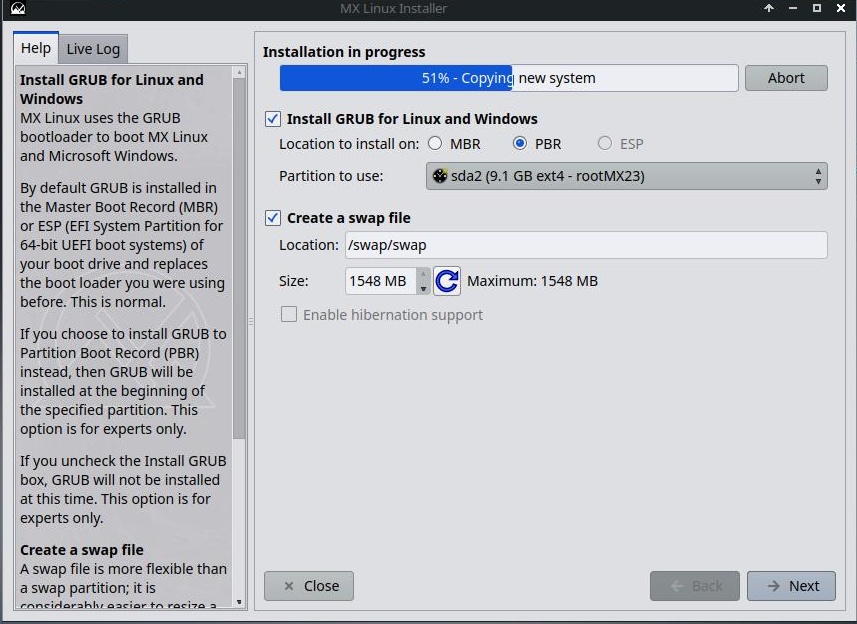
Task: Select the MBR radio button
Action: tap(435, 143)
